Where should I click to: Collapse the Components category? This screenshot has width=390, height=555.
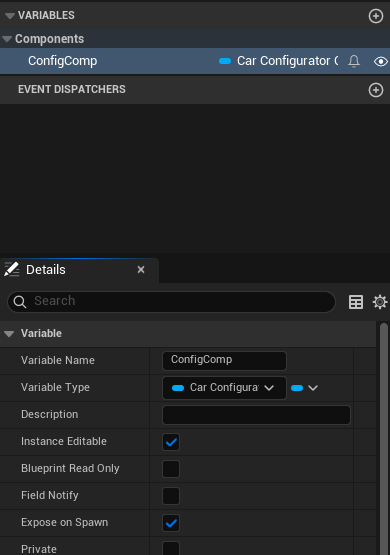7,39
